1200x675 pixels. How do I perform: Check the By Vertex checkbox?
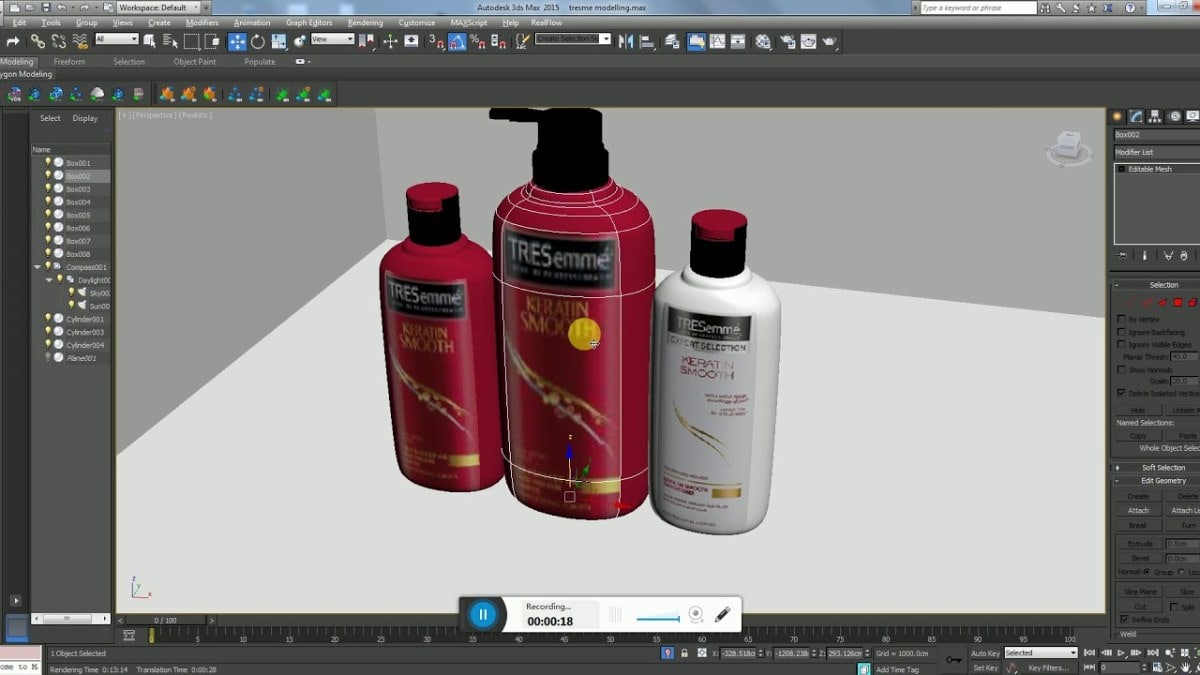tap(1122, 319)
